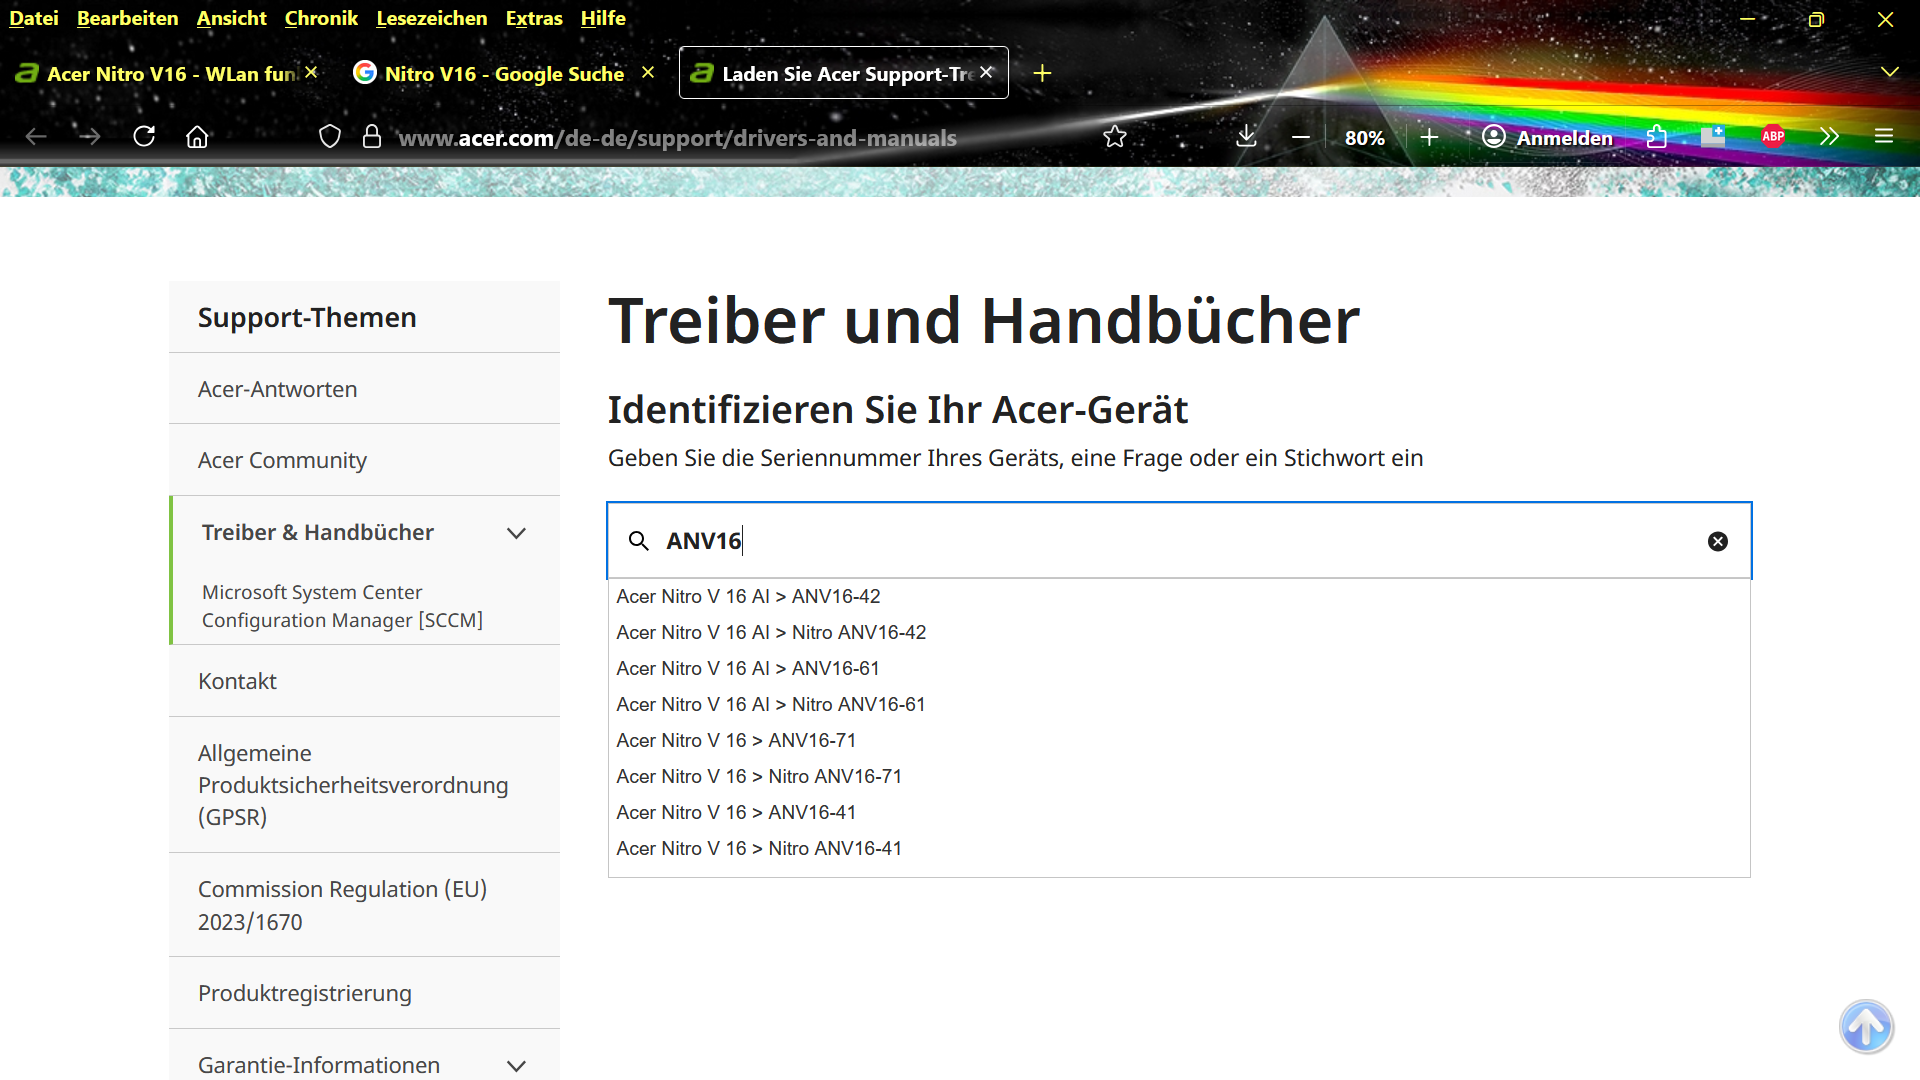Open the tracking protection shield icon
Screen dimensions: 1920x1080
(x=330, y=137)
